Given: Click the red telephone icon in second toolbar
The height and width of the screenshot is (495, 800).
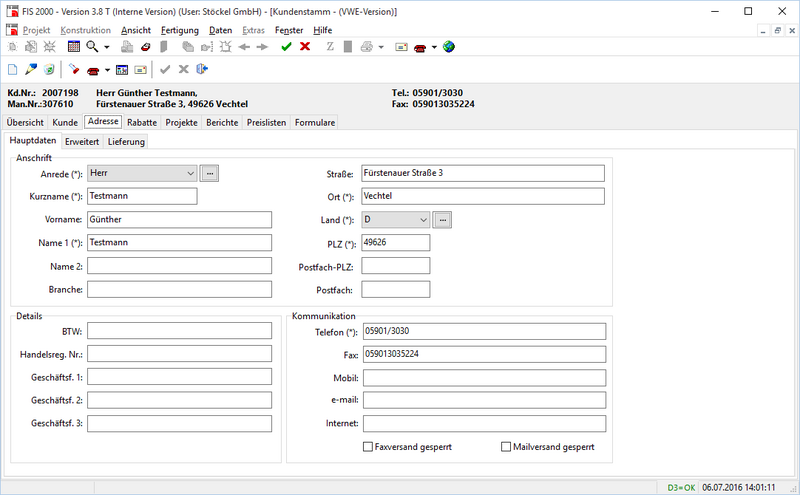Looking at the screenshot, I should click(93, 70).
